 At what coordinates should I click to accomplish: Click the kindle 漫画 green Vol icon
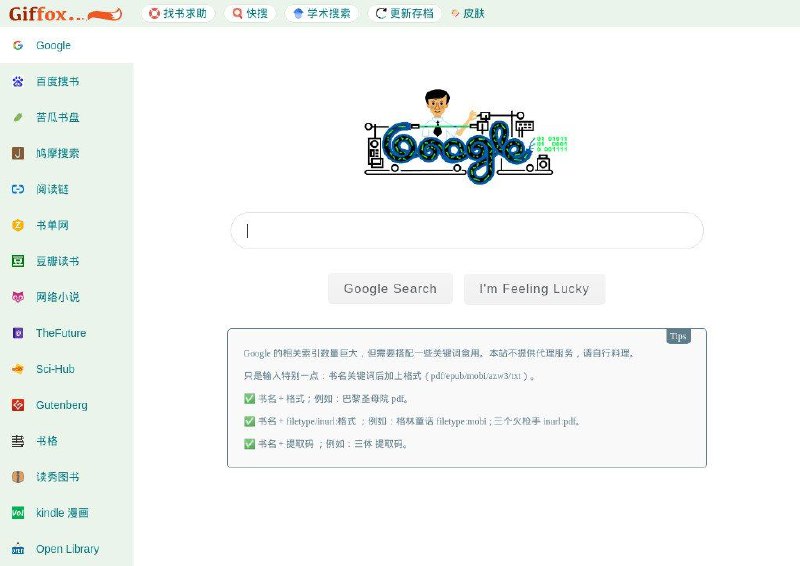coord(18,513)
